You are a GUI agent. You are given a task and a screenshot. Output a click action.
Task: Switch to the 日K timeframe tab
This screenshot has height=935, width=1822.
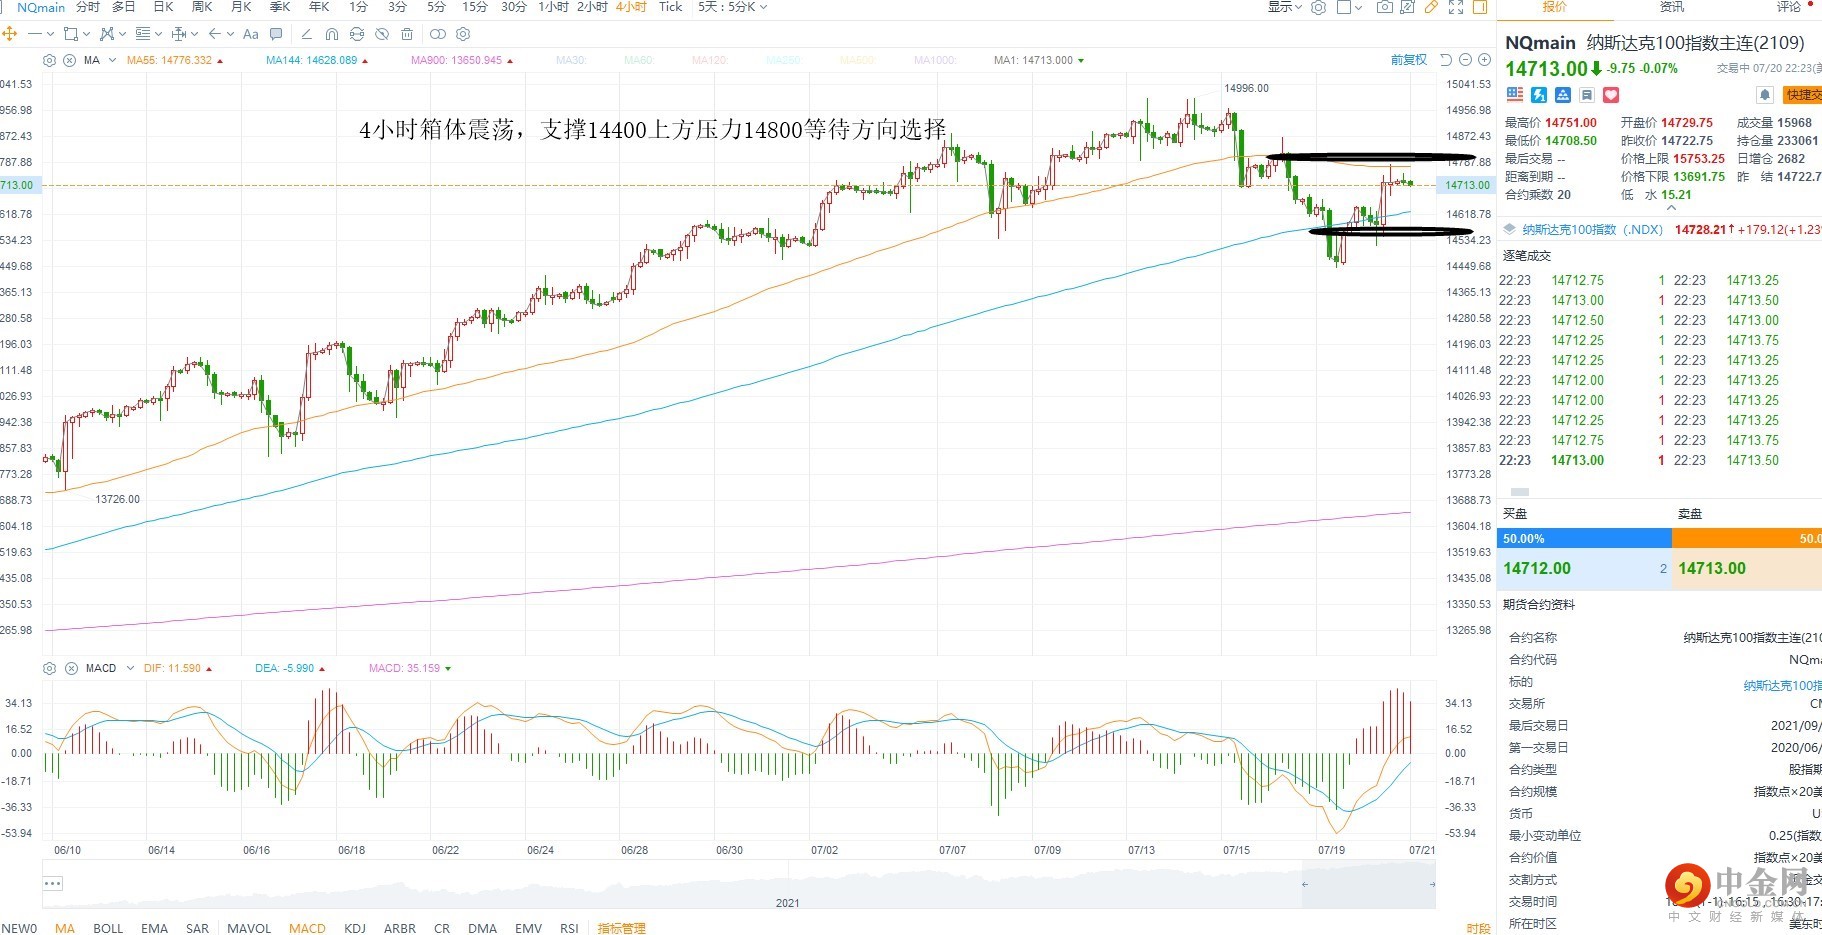tap(163, 7)
